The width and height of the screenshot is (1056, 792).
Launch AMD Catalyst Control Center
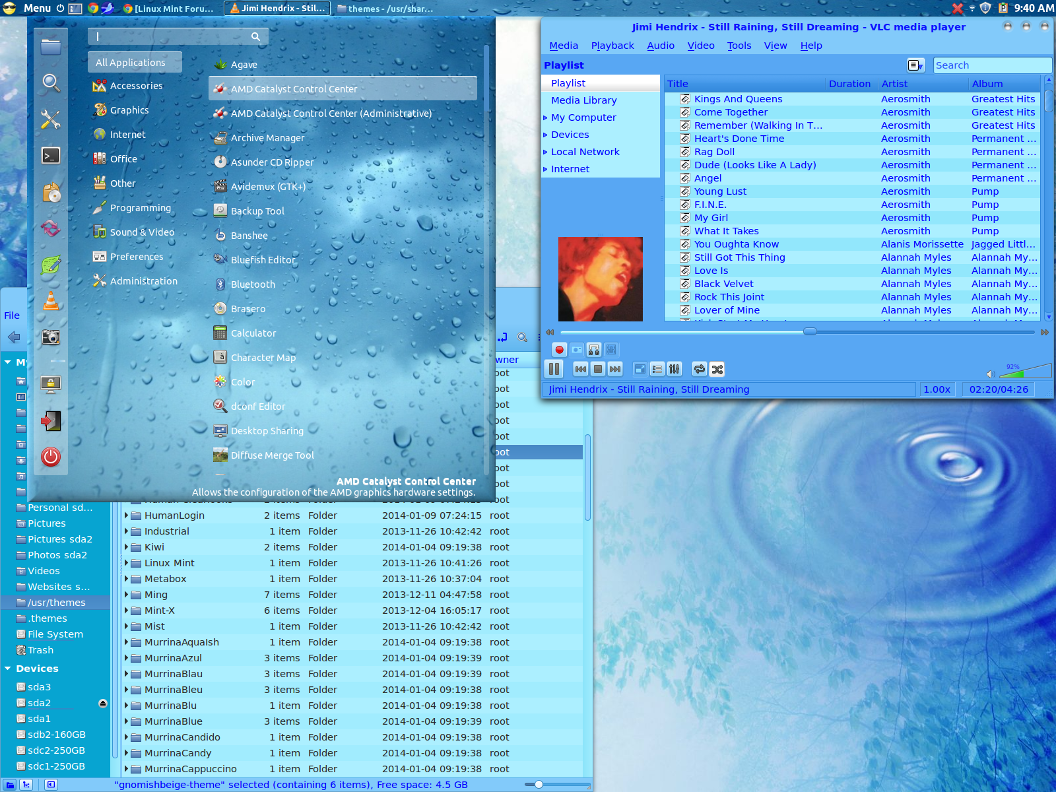pos(343,89)
